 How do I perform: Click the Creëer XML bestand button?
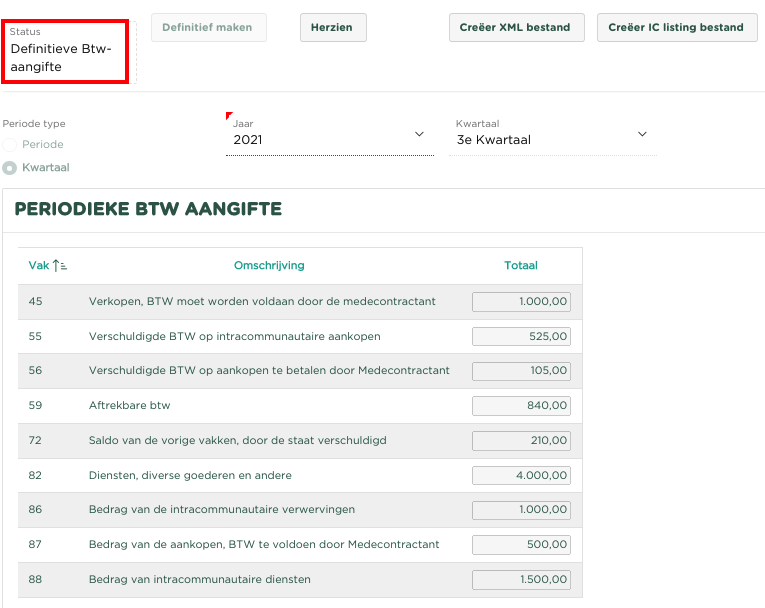[515, 28]
